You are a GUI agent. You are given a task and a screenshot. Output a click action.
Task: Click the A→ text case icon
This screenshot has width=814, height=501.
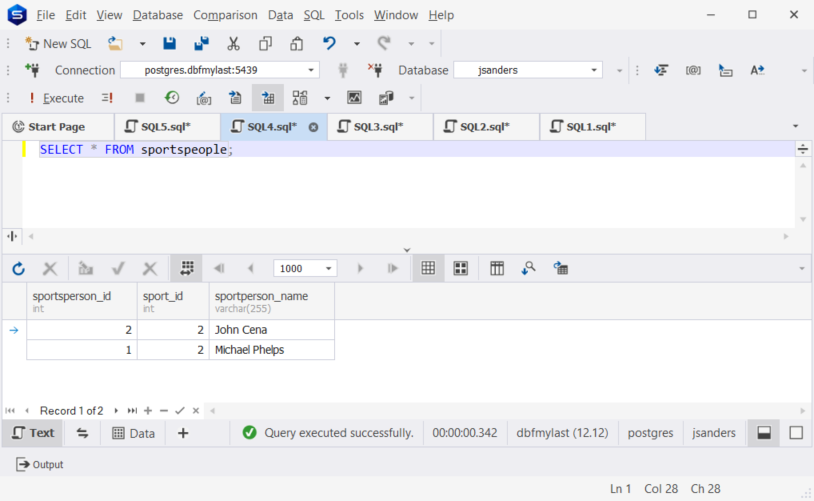tap(757, 70)
